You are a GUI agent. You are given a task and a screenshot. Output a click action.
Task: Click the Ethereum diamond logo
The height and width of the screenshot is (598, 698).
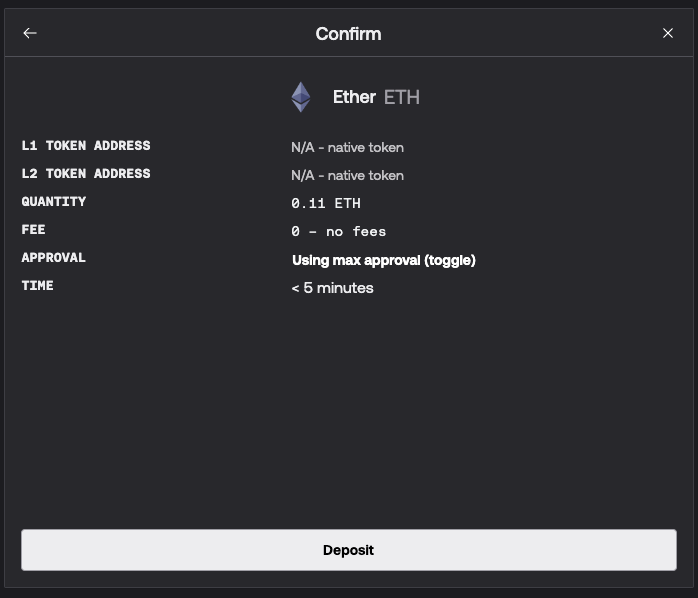[301, 97]
